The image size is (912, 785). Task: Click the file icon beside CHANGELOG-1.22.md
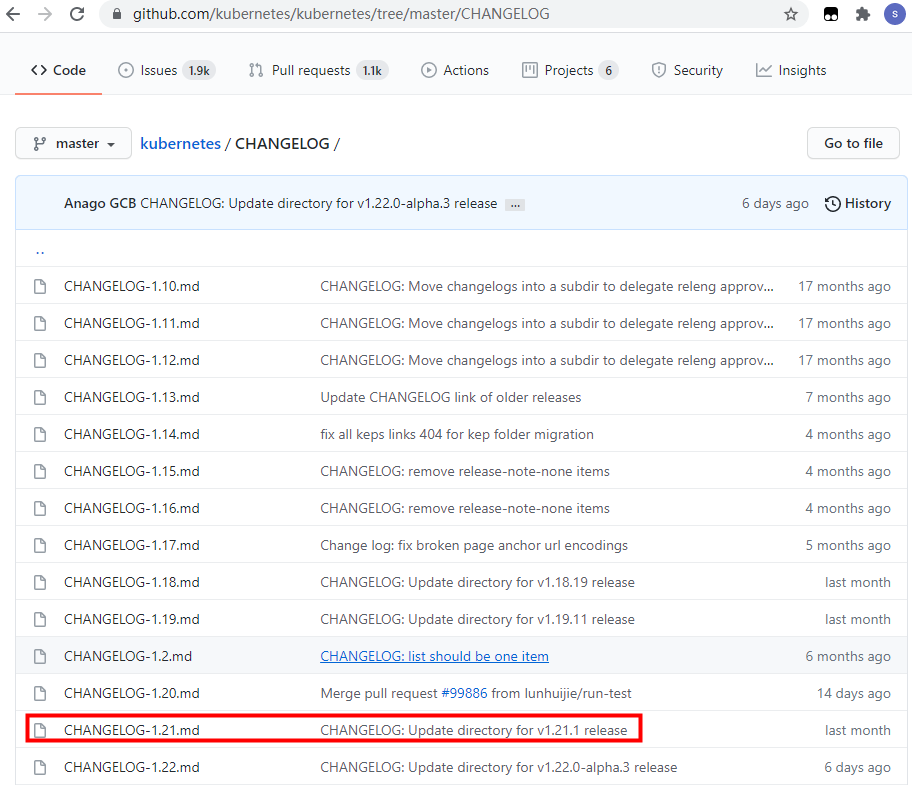tap(40, 768)
